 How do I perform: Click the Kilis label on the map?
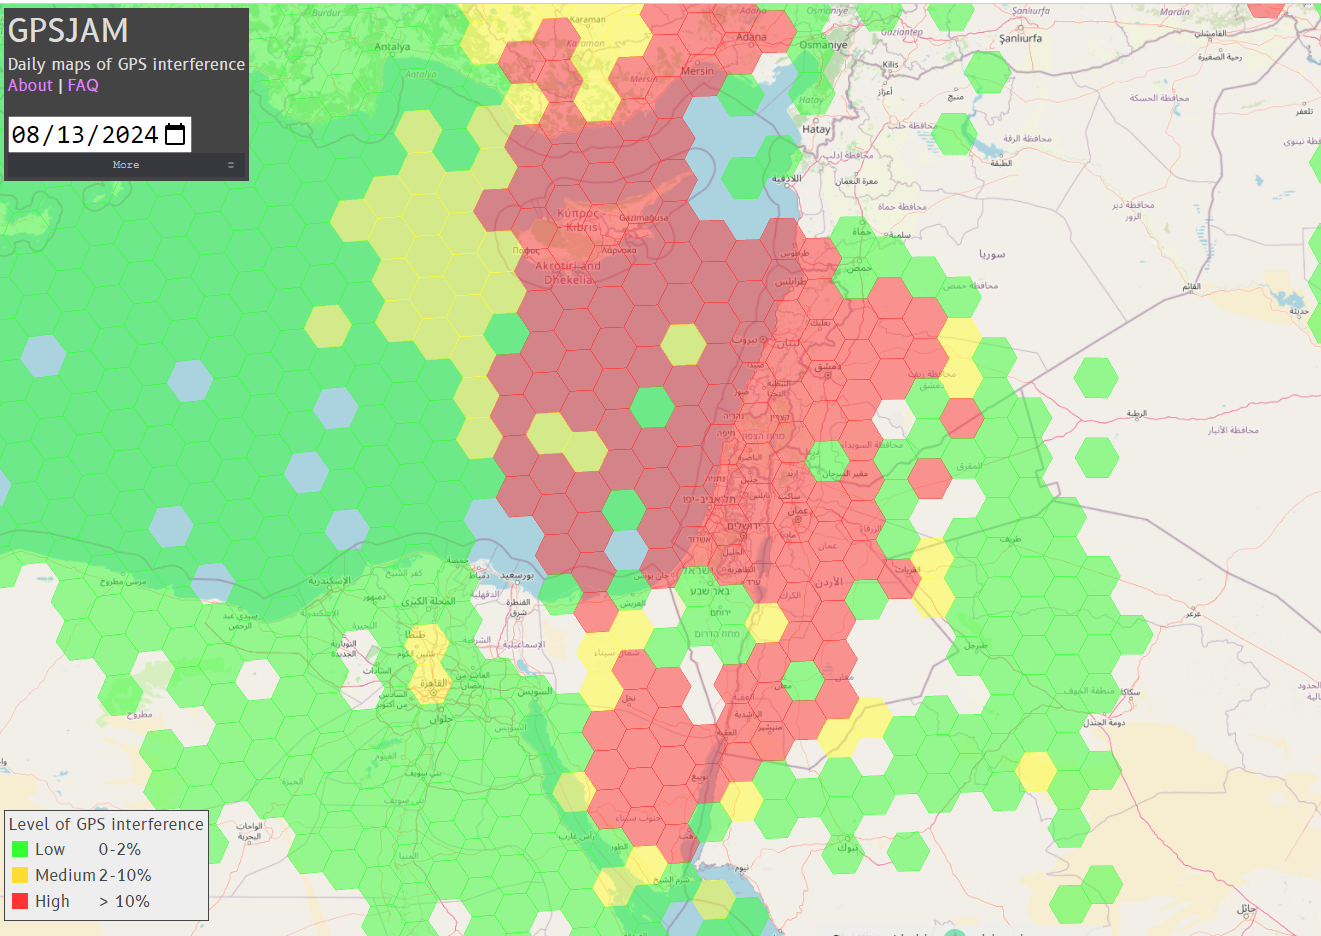pyautogui.click(x=890, y=64)
